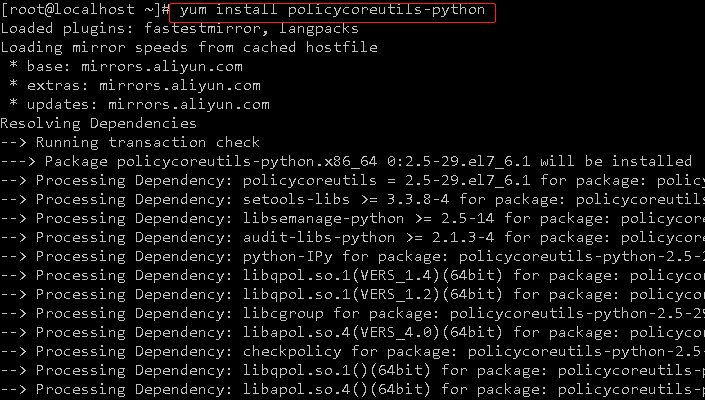Click the [root@localhost ~]# shell prompt
The width and height of the screenshot is (705, 400).
coord(85,11)
